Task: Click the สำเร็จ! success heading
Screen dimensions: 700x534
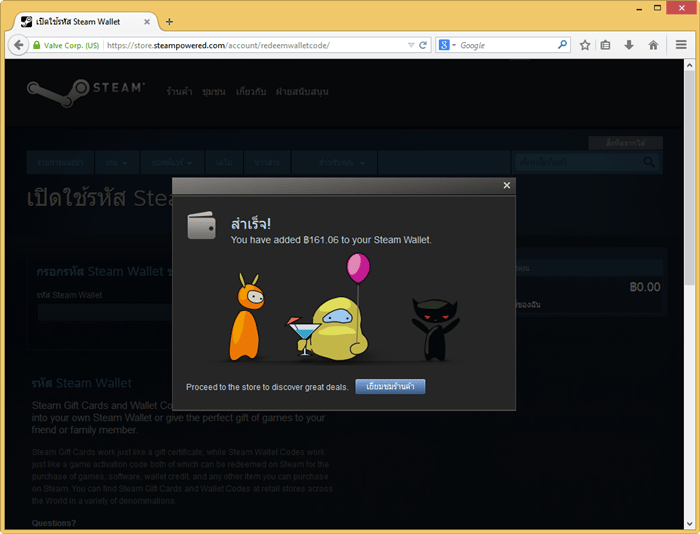Action: pos(251,223)
